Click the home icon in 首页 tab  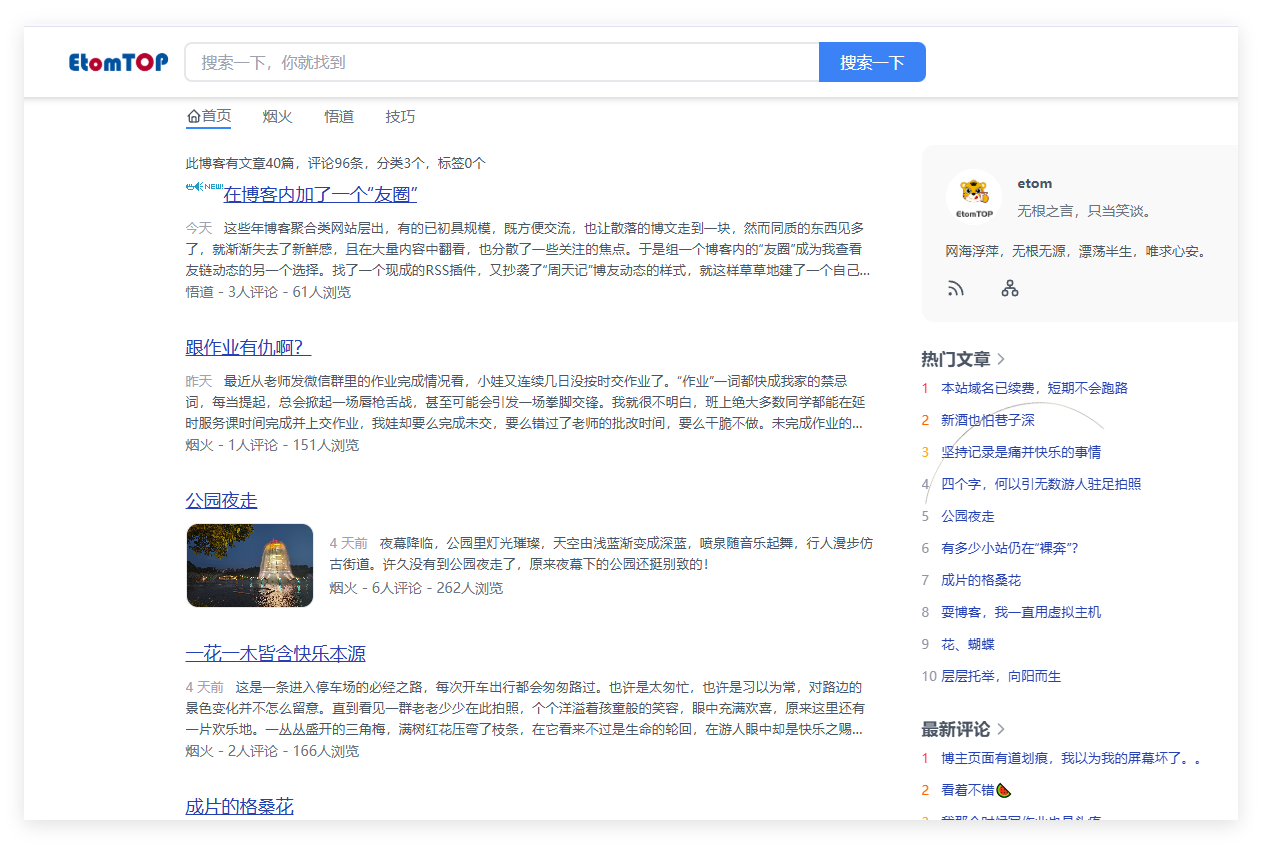194,117
